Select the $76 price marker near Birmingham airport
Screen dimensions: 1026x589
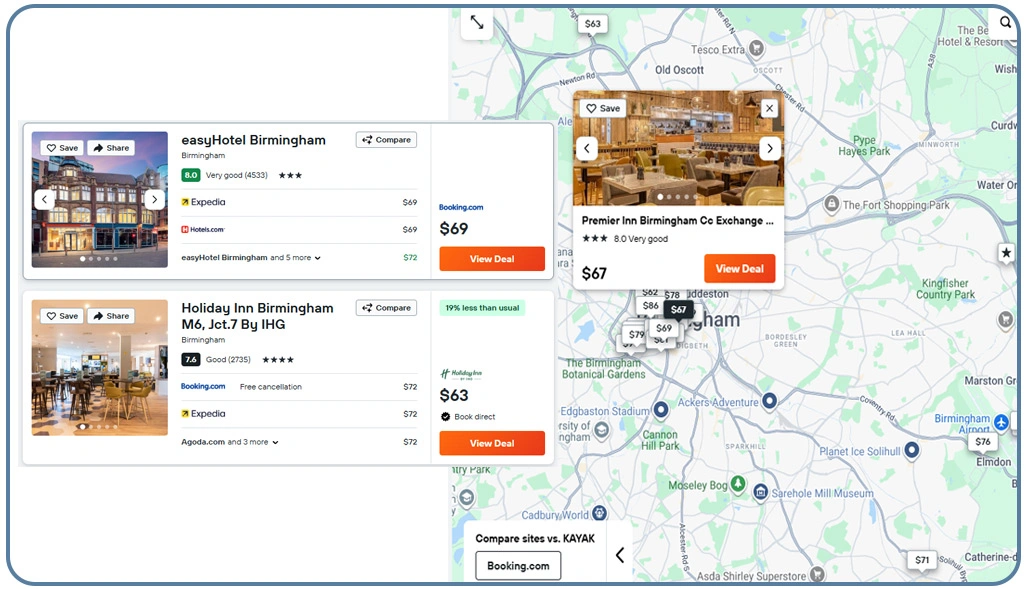[982, 442]
